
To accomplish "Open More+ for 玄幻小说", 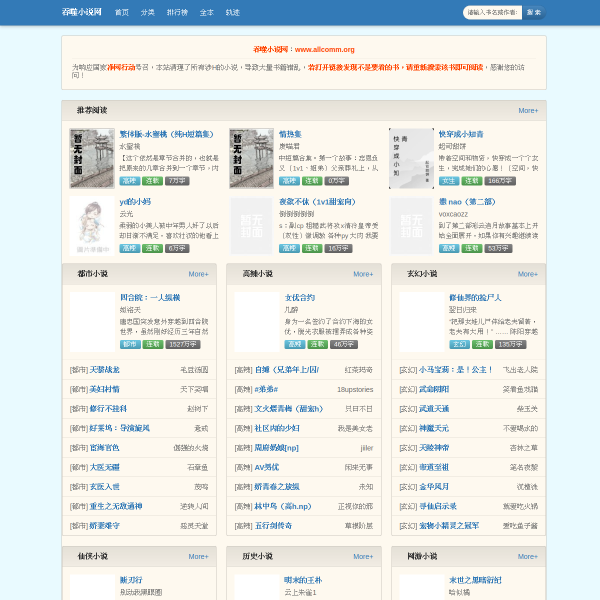I will tap(528, 274).
